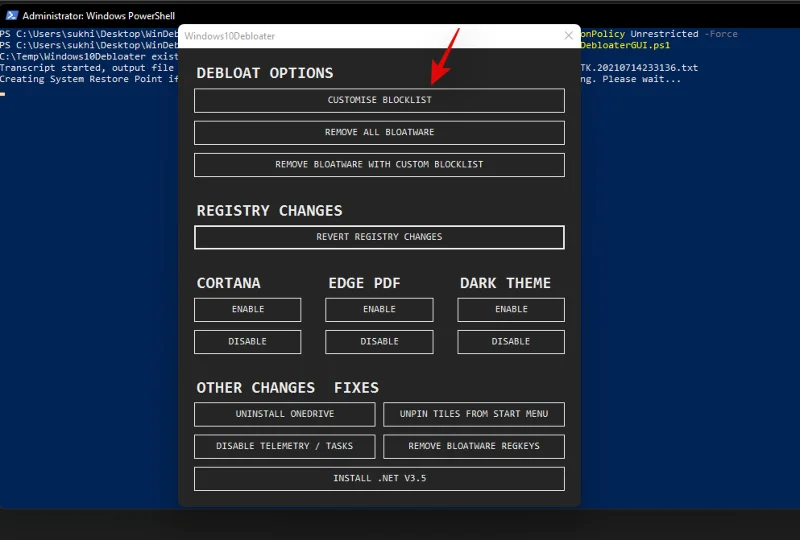Screen dimensions: 800x540
Task: Click Revert Registry Changes
Action: (x=379, y=237)
